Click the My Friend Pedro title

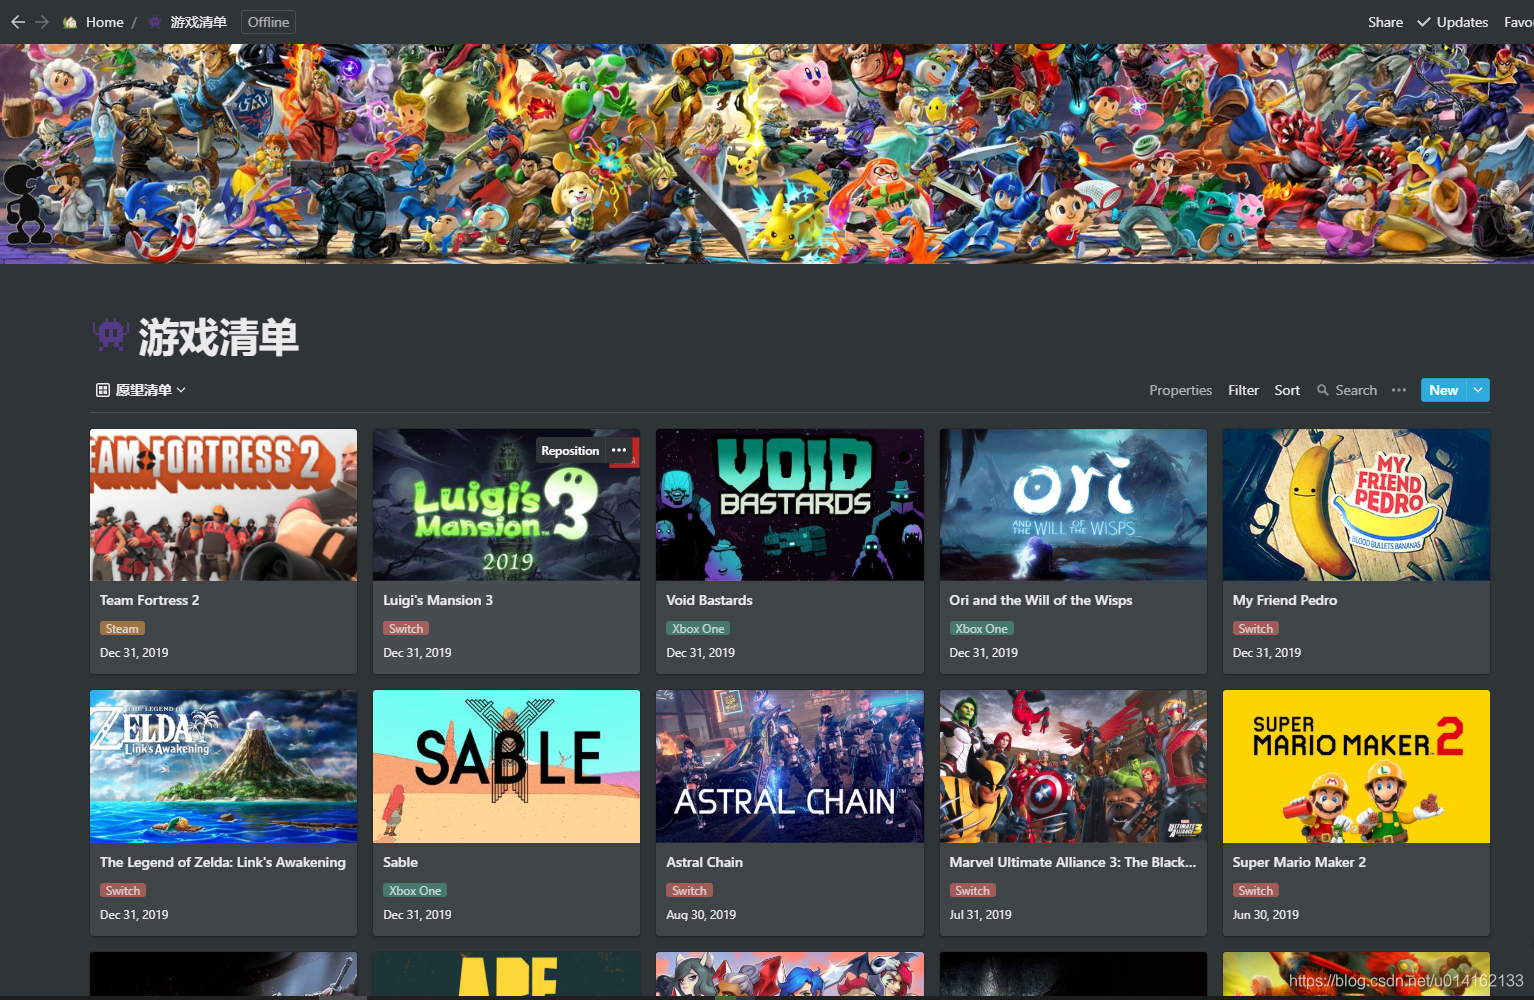tap(1284, 600)
